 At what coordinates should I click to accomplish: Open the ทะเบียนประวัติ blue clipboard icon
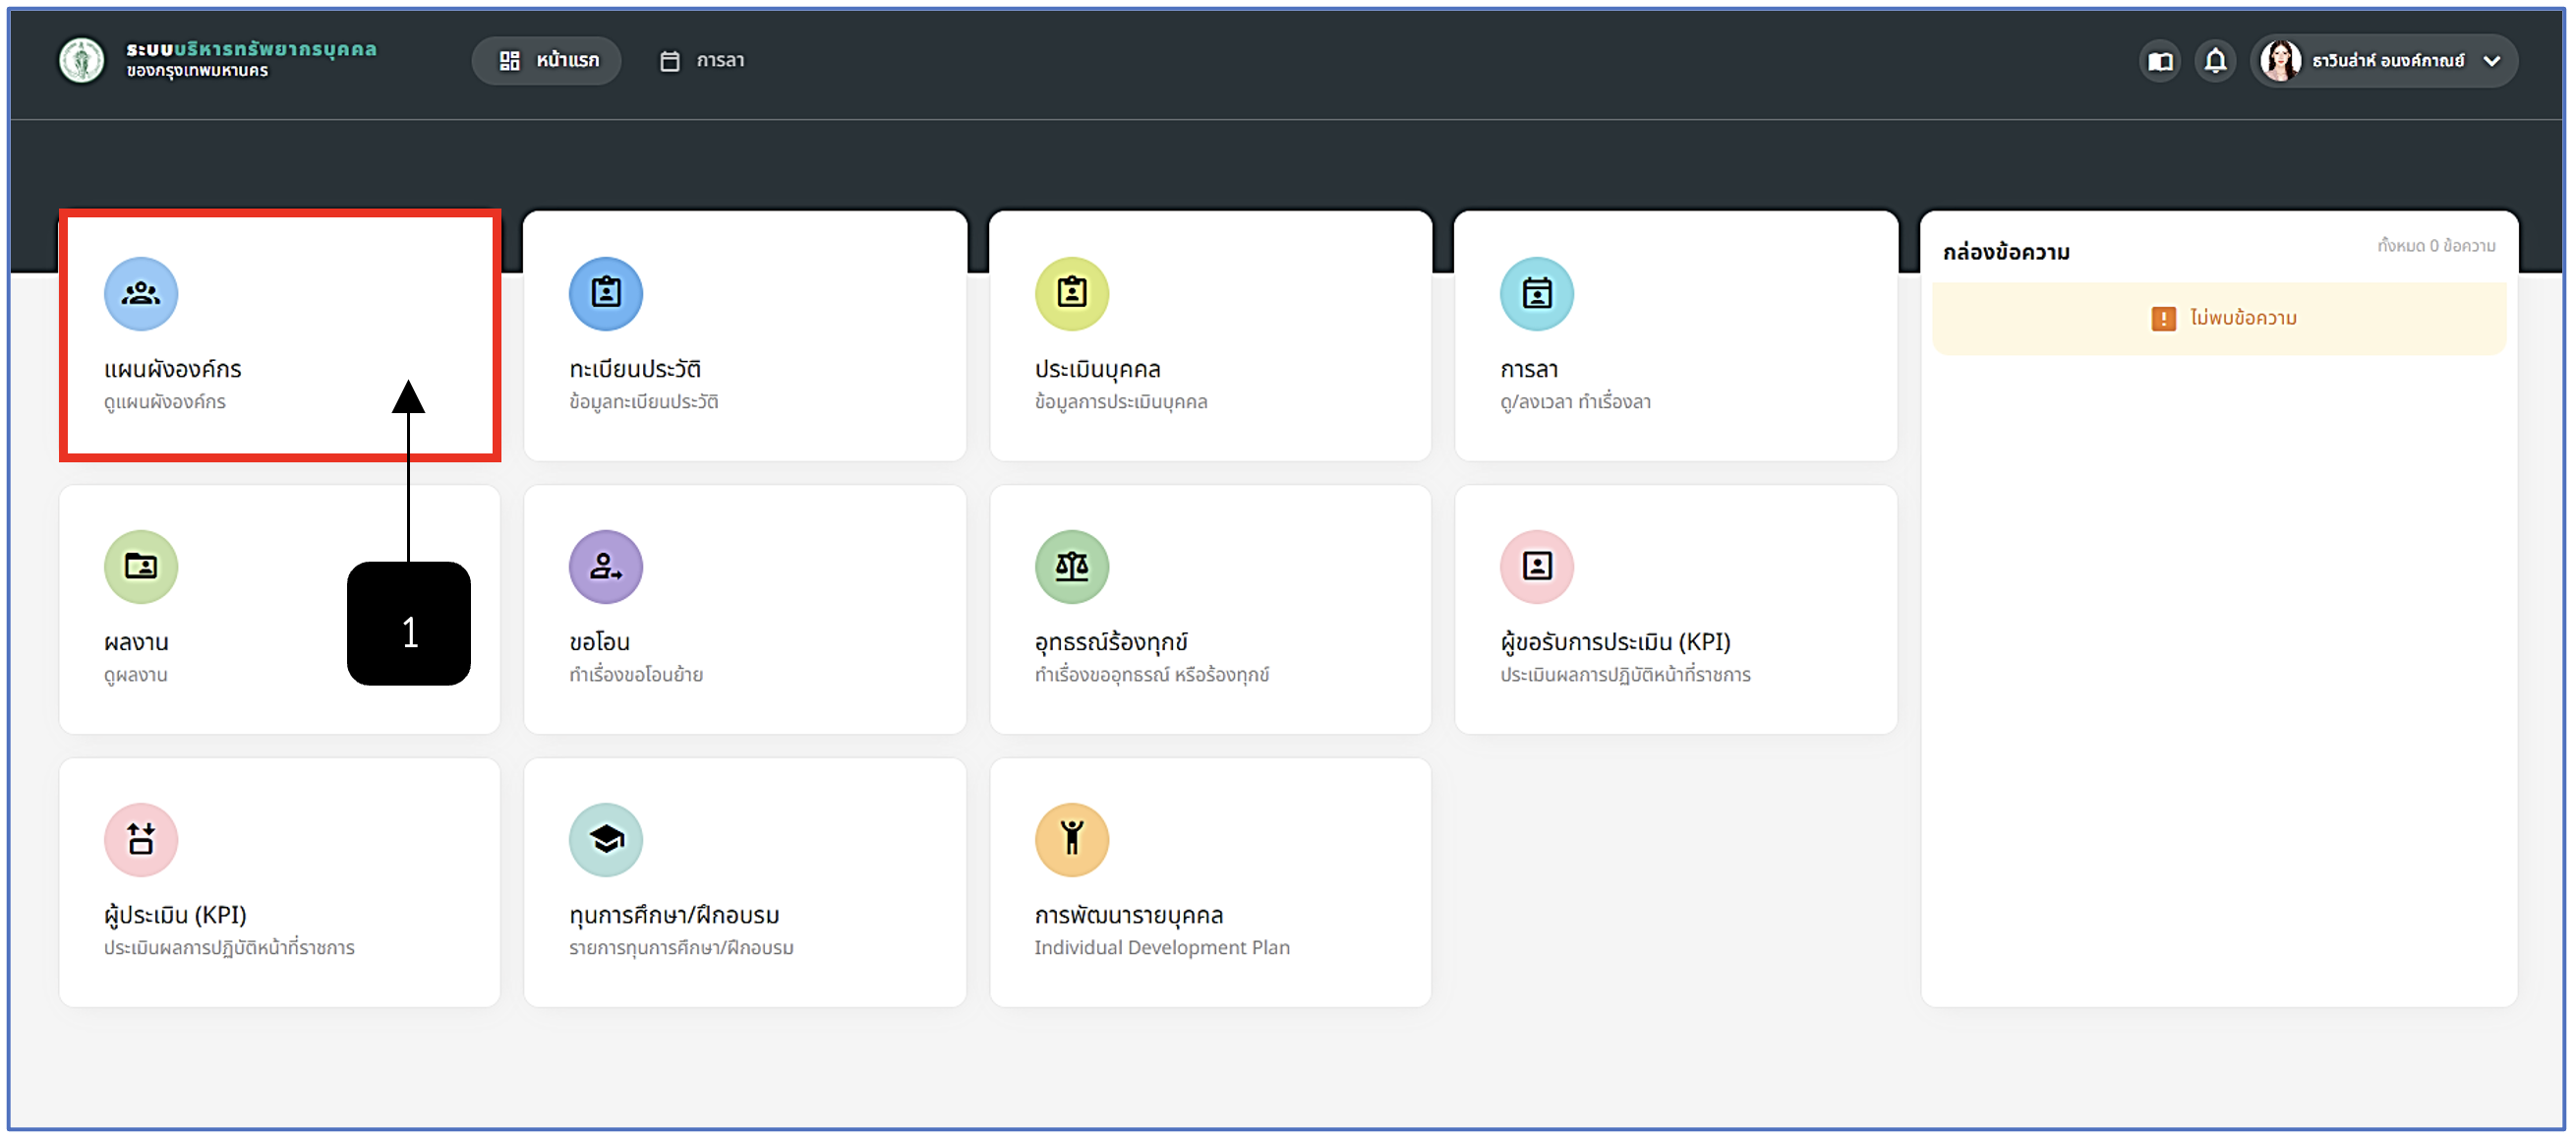606,293
